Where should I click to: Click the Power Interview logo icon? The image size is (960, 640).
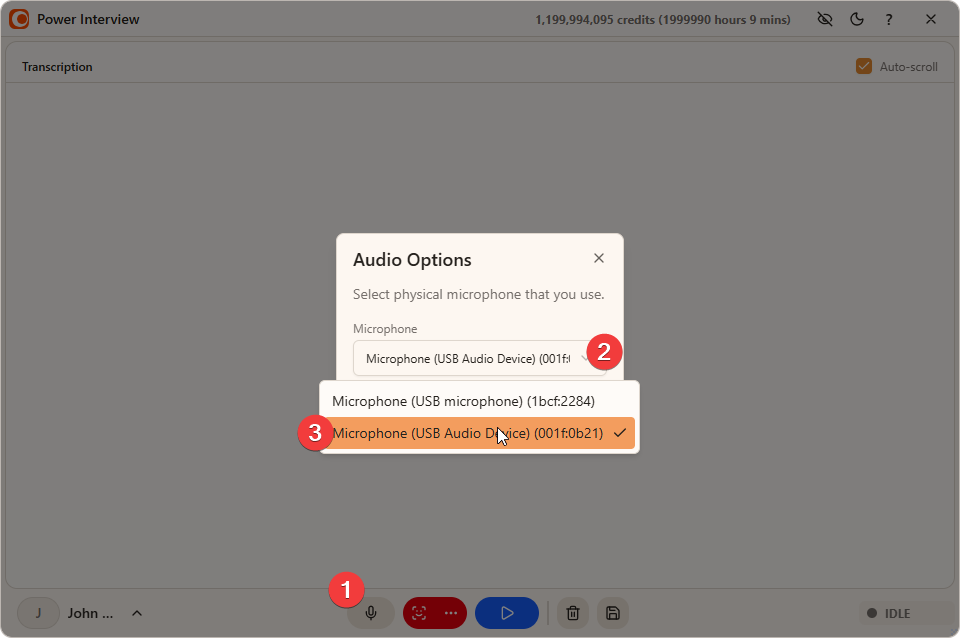click(x=20, y=20)
